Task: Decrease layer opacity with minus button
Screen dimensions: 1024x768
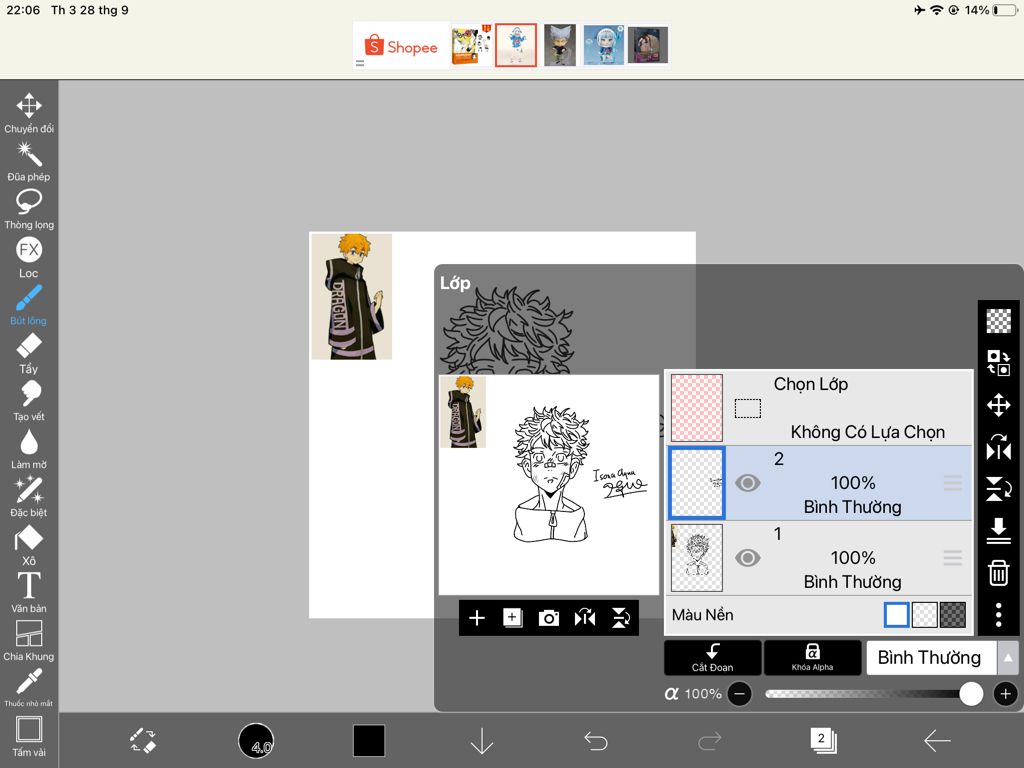Action: (x=739, y=694)
